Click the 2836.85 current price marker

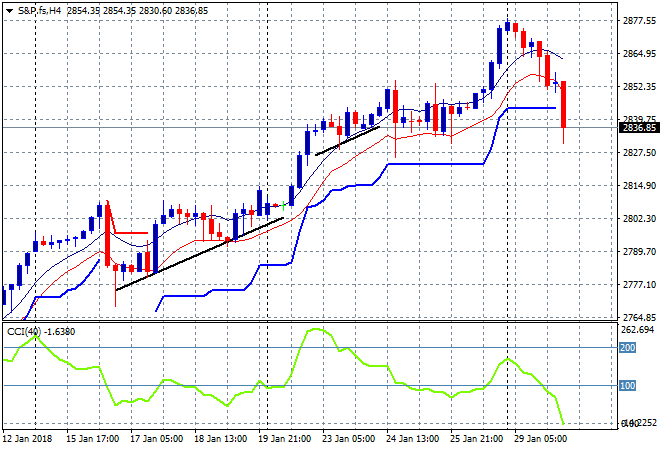[x=639, y=128]
